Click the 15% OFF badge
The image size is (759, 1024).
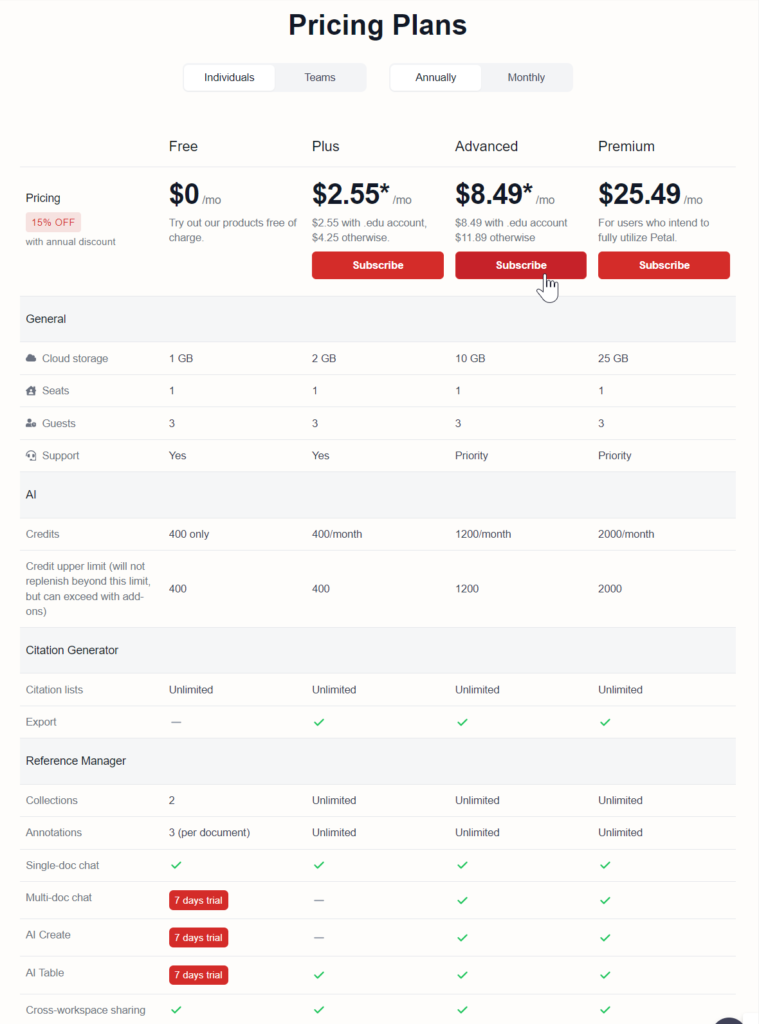[53, 222]
